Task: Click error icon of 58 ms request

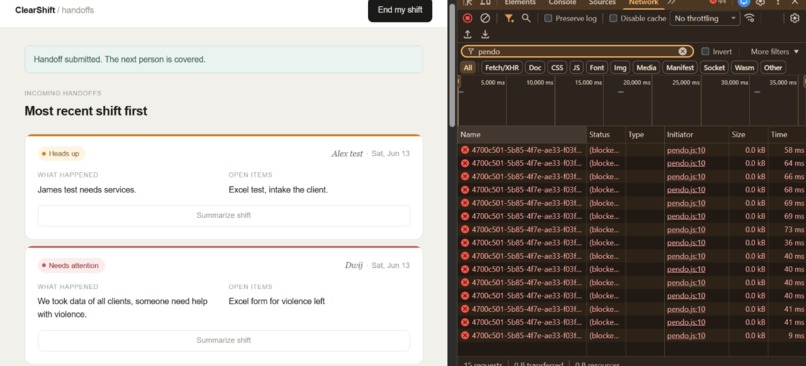Action: 465,150
